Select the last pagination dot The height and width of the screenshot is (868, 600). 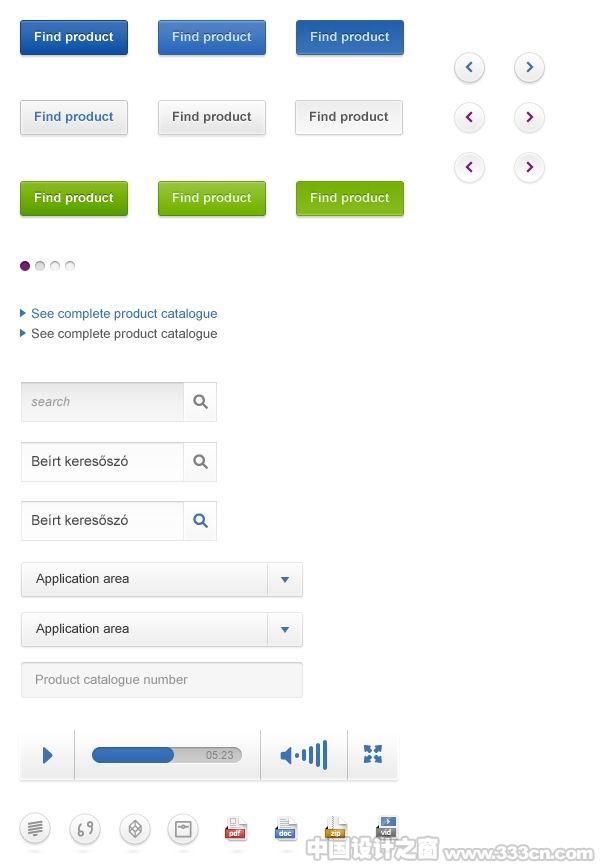point(70,266)
